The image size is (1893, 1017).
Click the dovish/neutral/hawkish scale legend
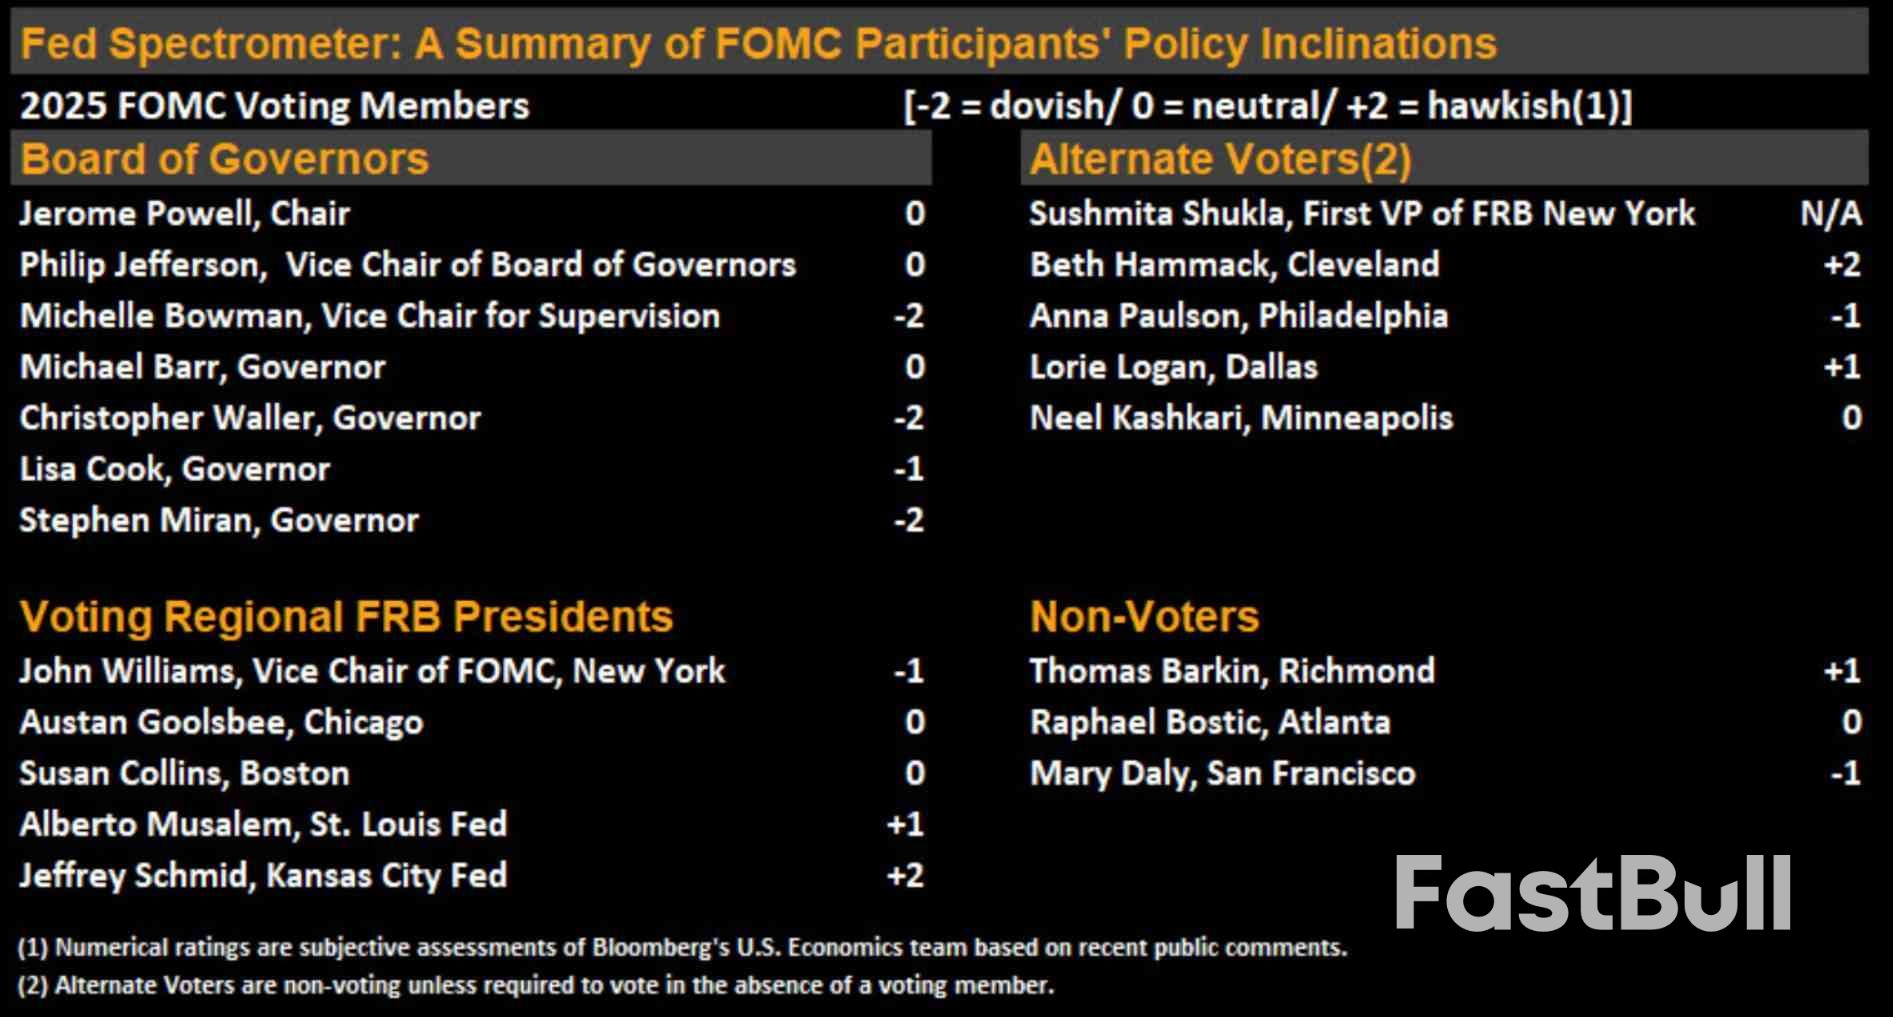[x=1267, y=105]
